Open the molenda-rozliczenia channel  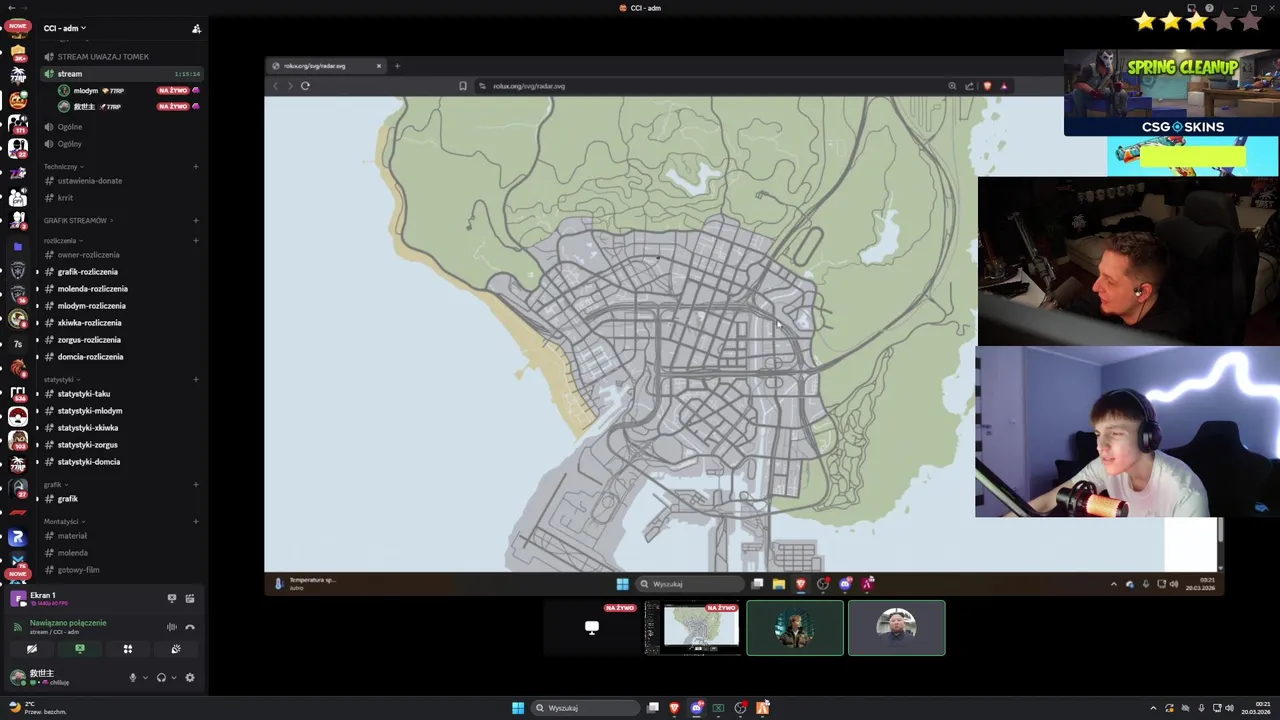[x=121, y=289]
